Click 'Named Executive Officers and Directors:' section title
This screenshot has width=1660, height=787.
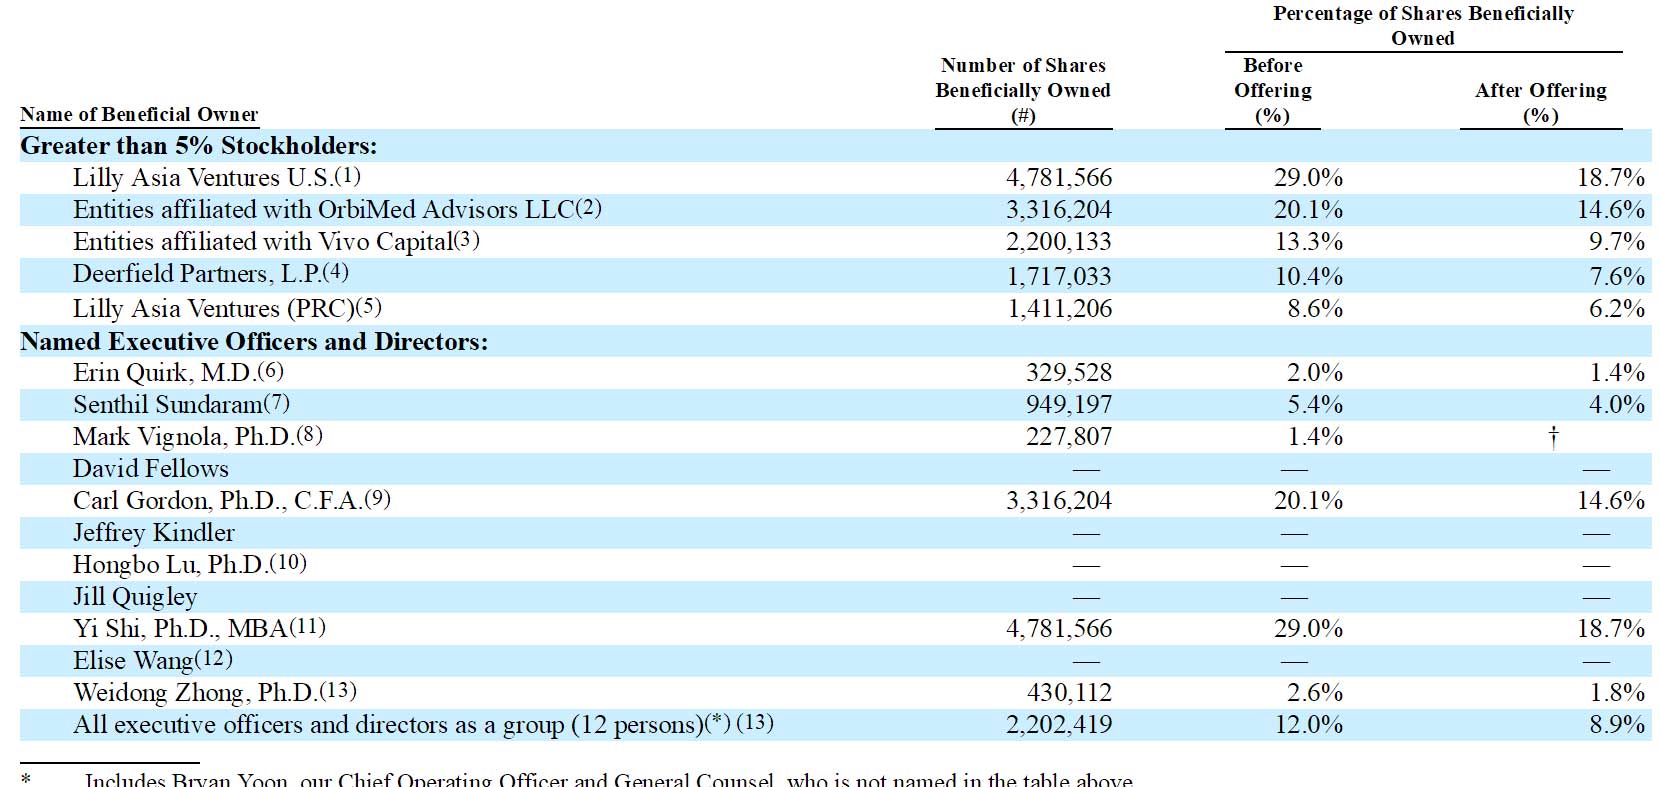point(254,341)
